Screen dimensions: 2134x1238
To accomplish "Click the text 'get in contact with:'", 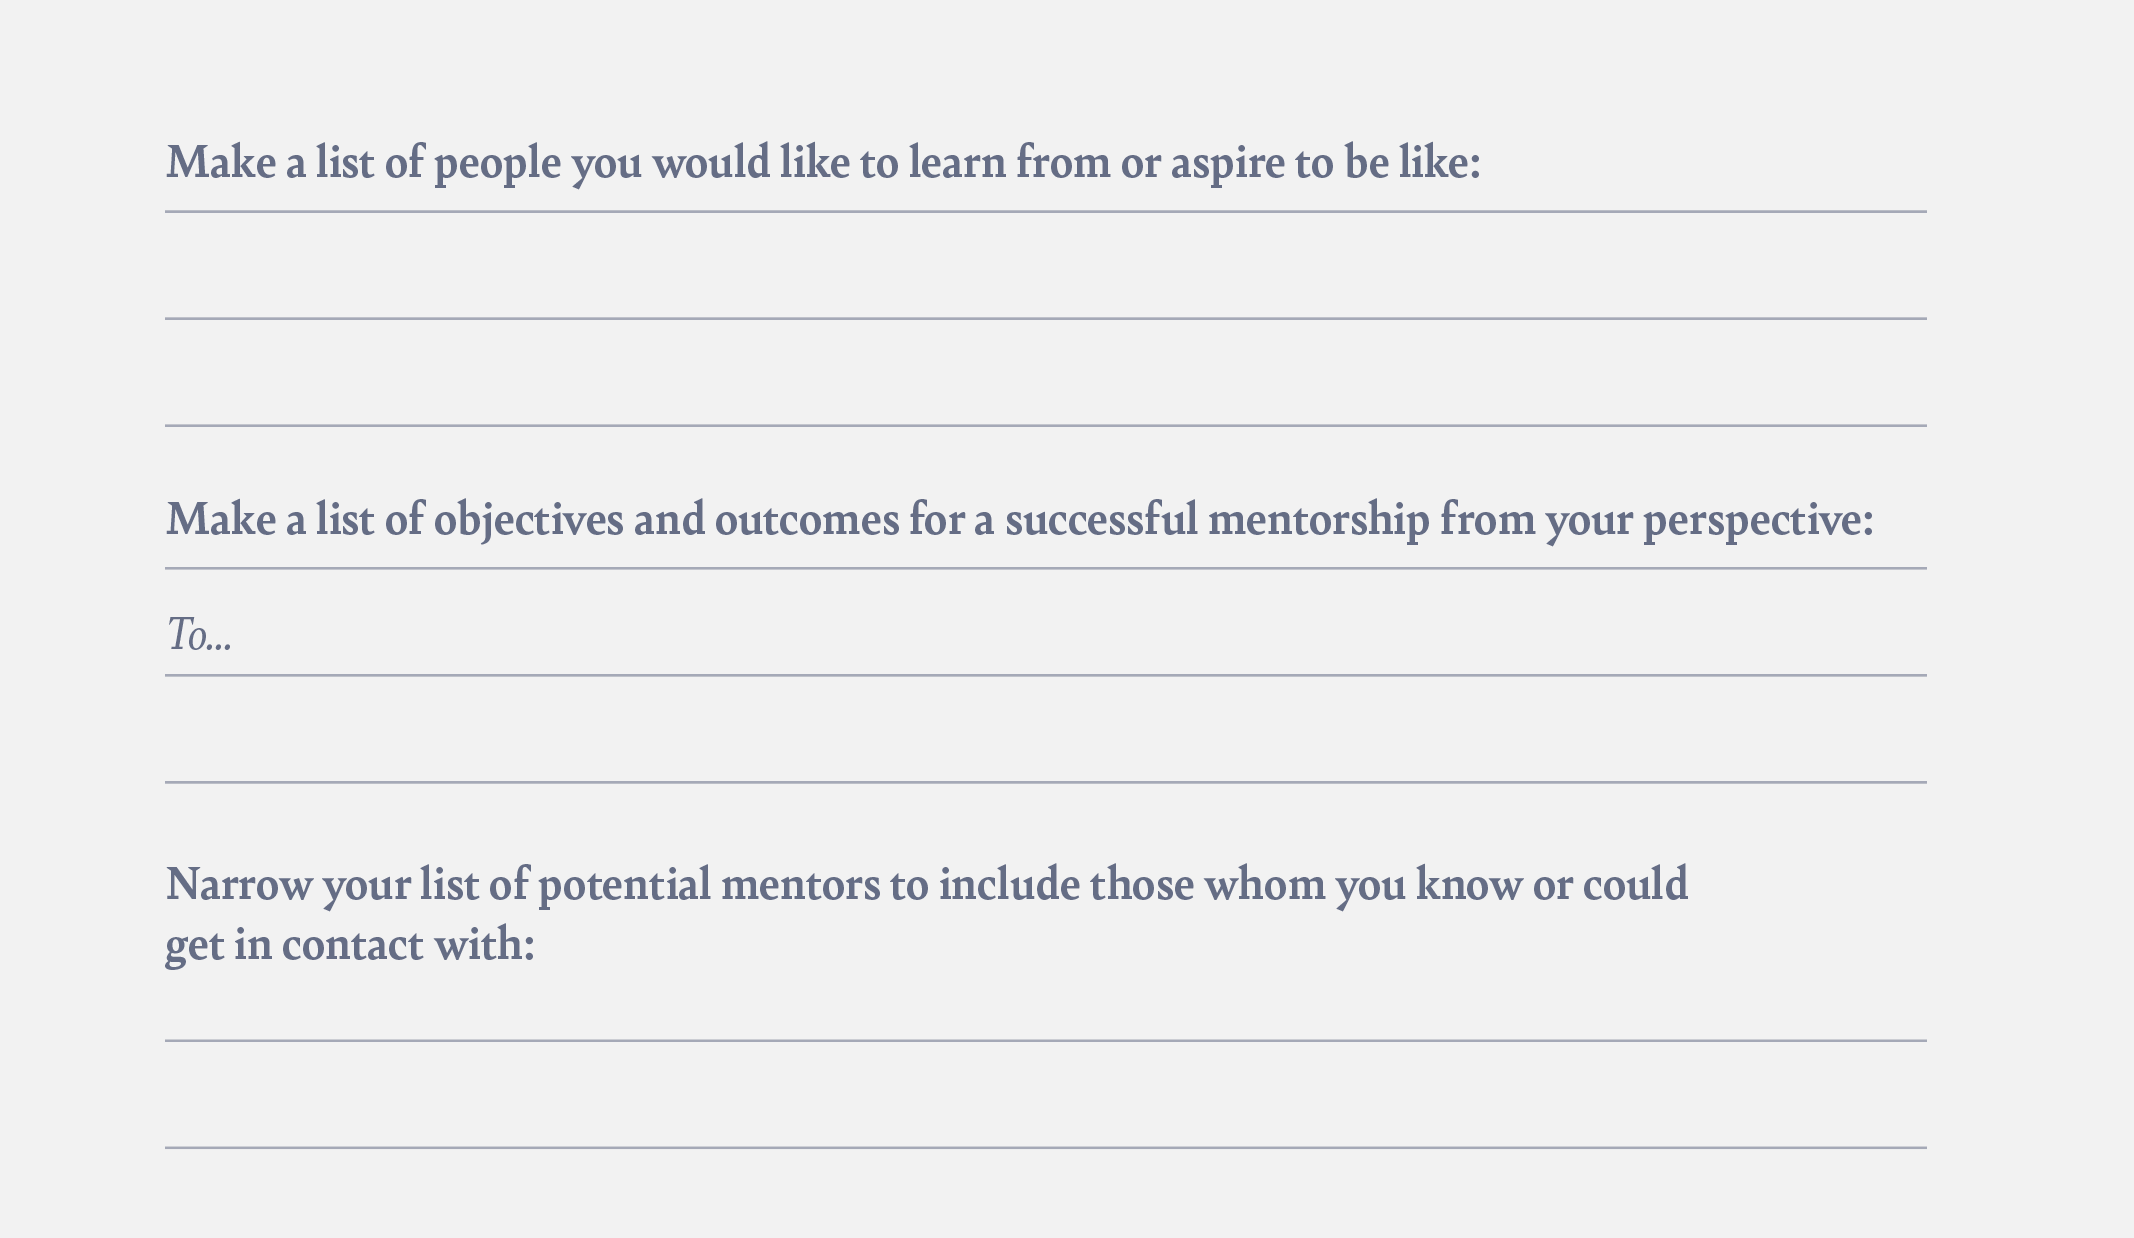I will 350,945.
